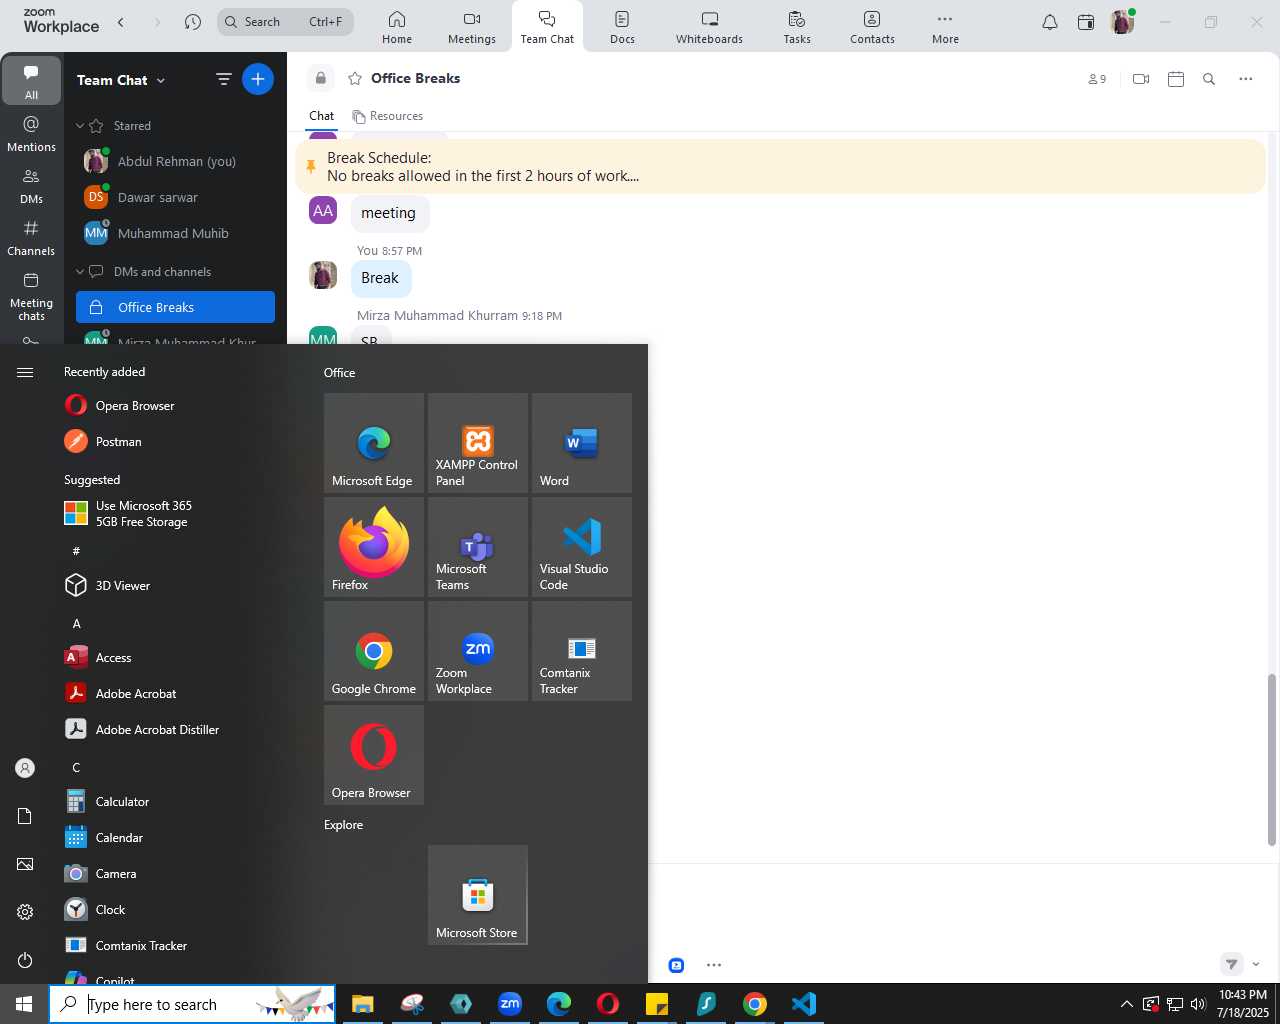This screenshot has height=1024, width=1280.
Task: Switch to Resources tab
Action: click(387, 116)
